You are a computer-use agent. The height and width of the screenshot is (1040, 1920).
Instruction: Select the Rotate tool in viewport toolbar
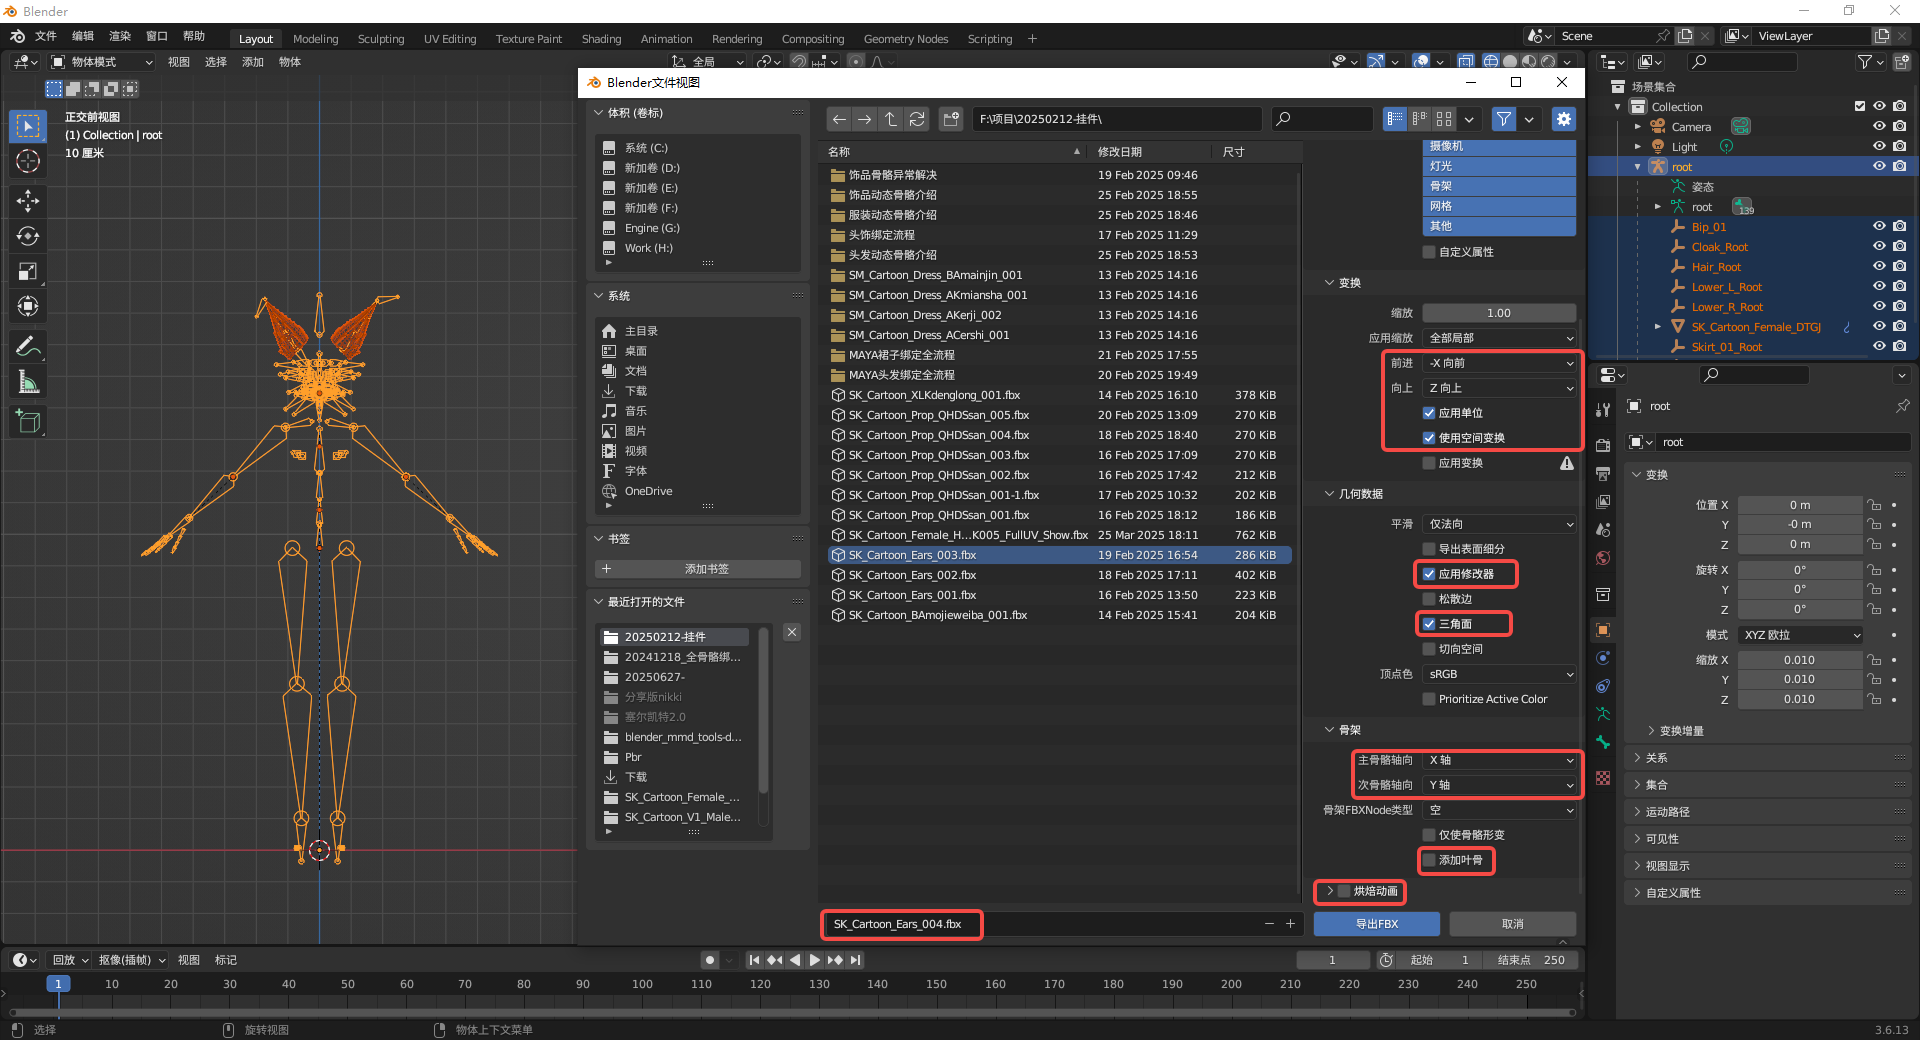tap(28, 237)
